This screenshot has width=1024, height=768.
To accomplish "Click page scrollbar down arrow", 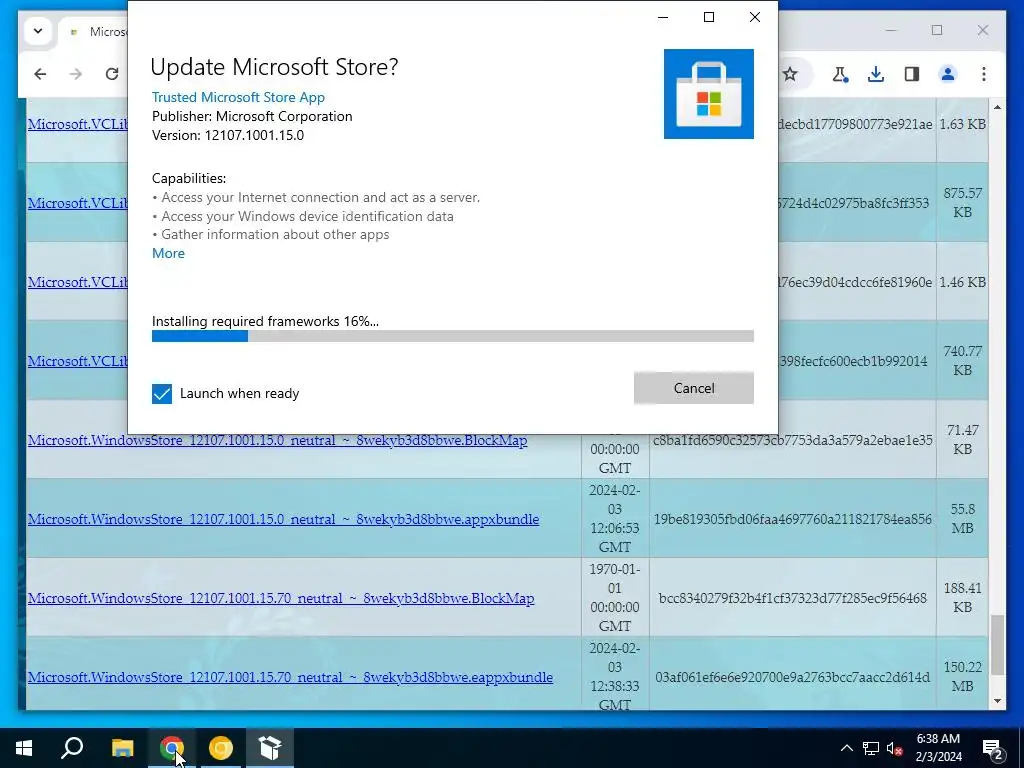I will click(x=997, y=701).
